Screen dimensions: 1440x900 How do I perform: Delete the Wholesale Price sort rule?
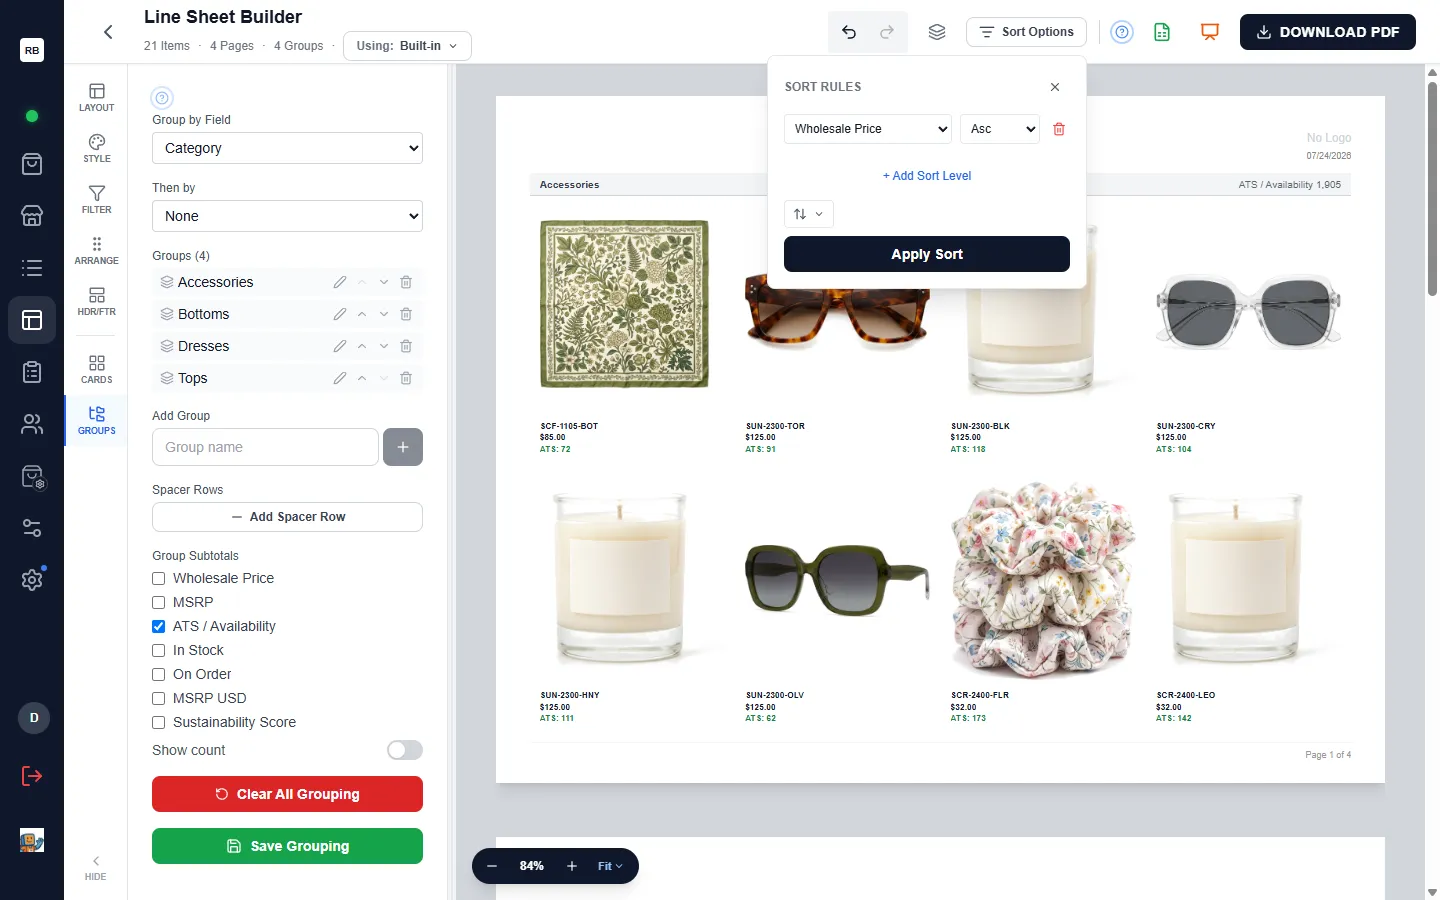(x=1059, y=129)
